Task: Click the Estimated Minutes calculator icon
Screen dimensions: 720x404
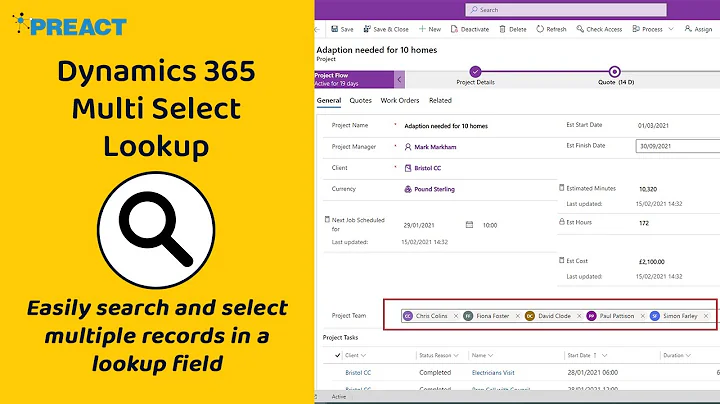Action: (x=562, y=188)
